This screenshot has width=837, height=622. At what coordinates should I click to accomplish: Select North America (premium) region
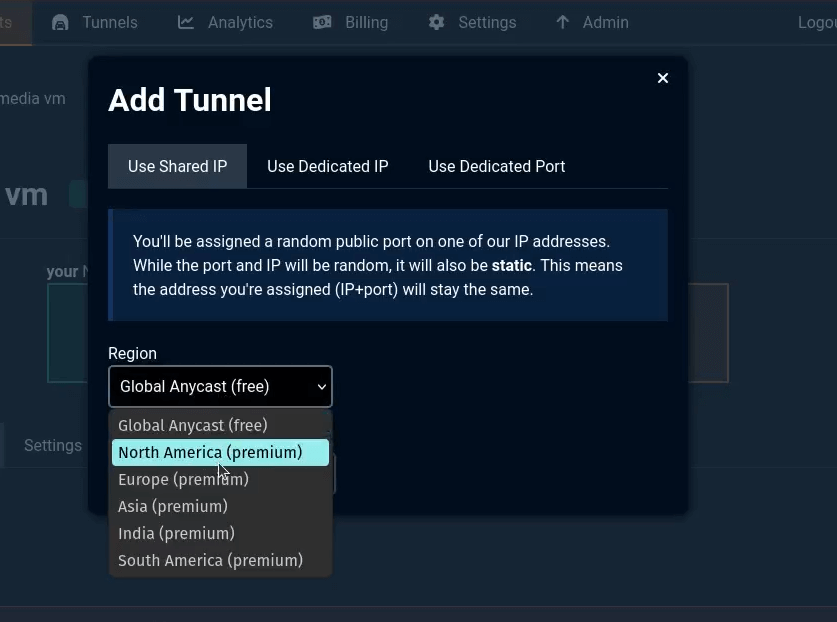210,452
